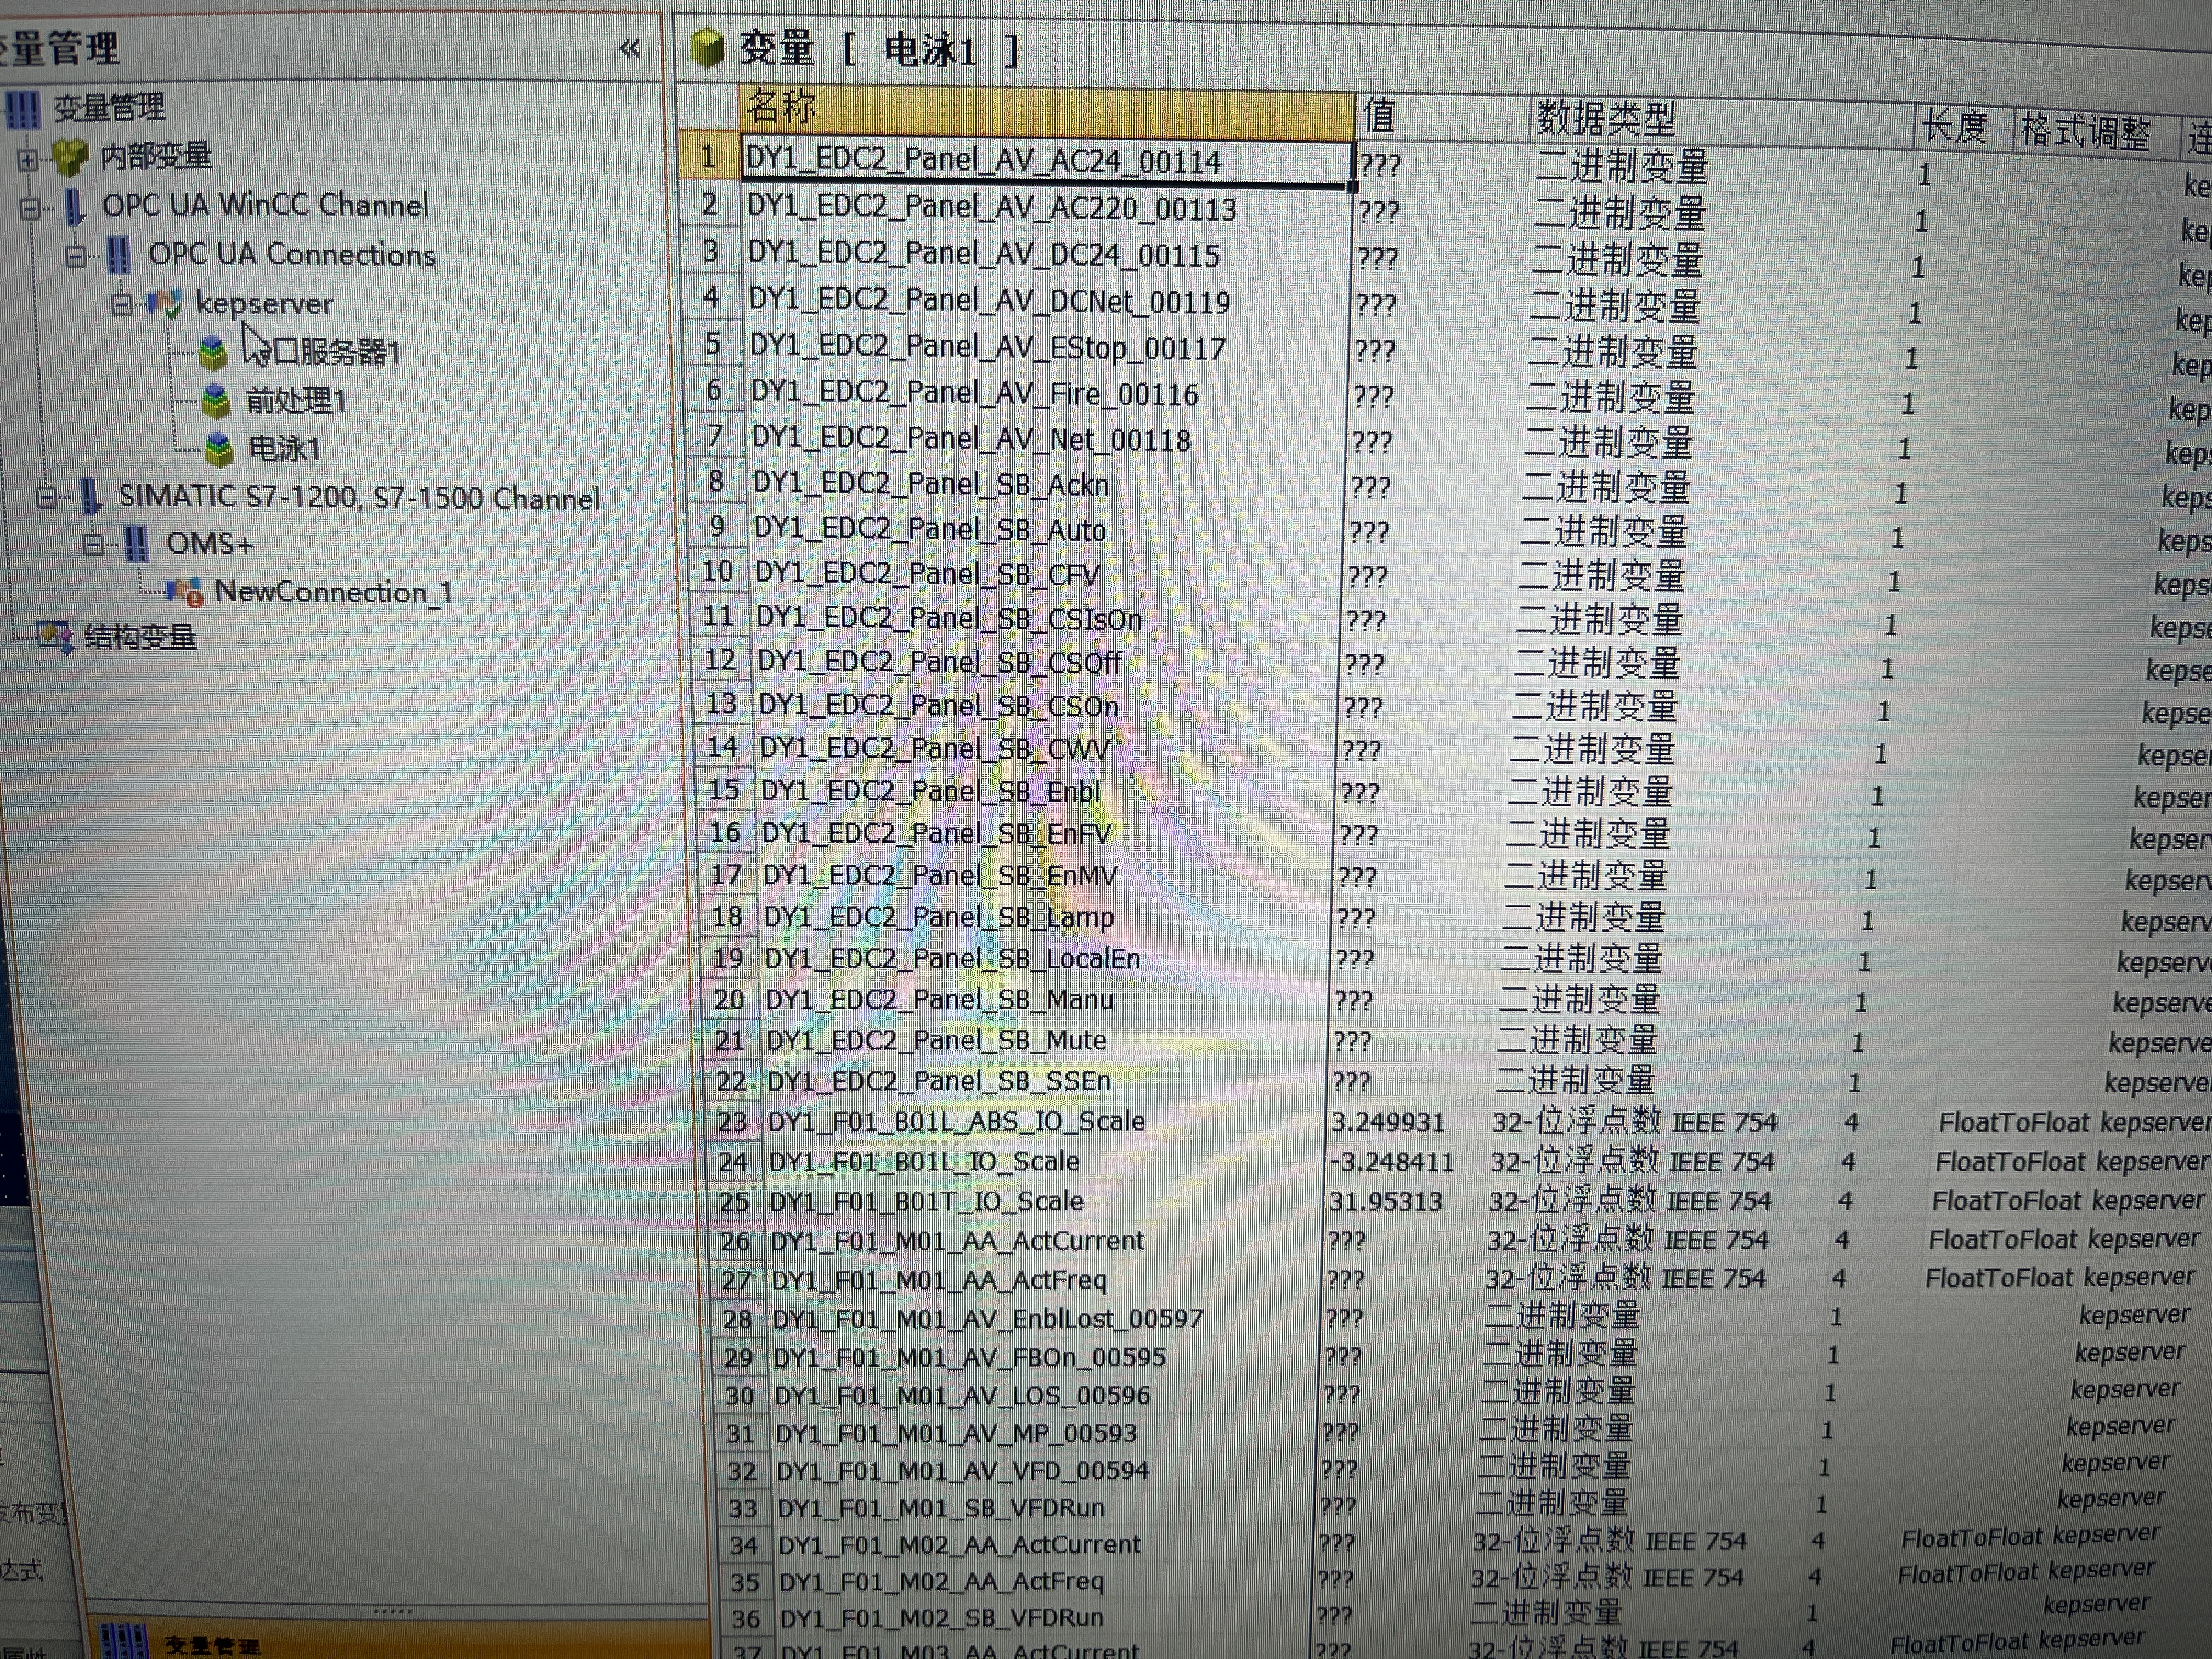Click the 变量管理 root node icon
Image resolution: width=2212 pixels, height=1659 pixels.
tap(24, 109)
